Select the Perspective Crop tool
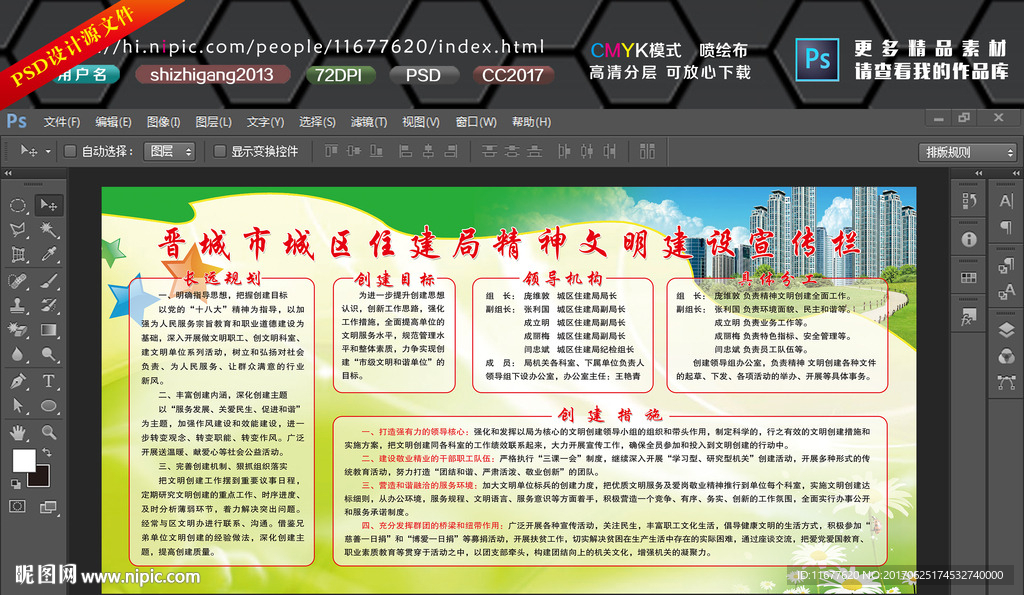The width and height of the screenshot is (1024, 595). tap(18, 254)
